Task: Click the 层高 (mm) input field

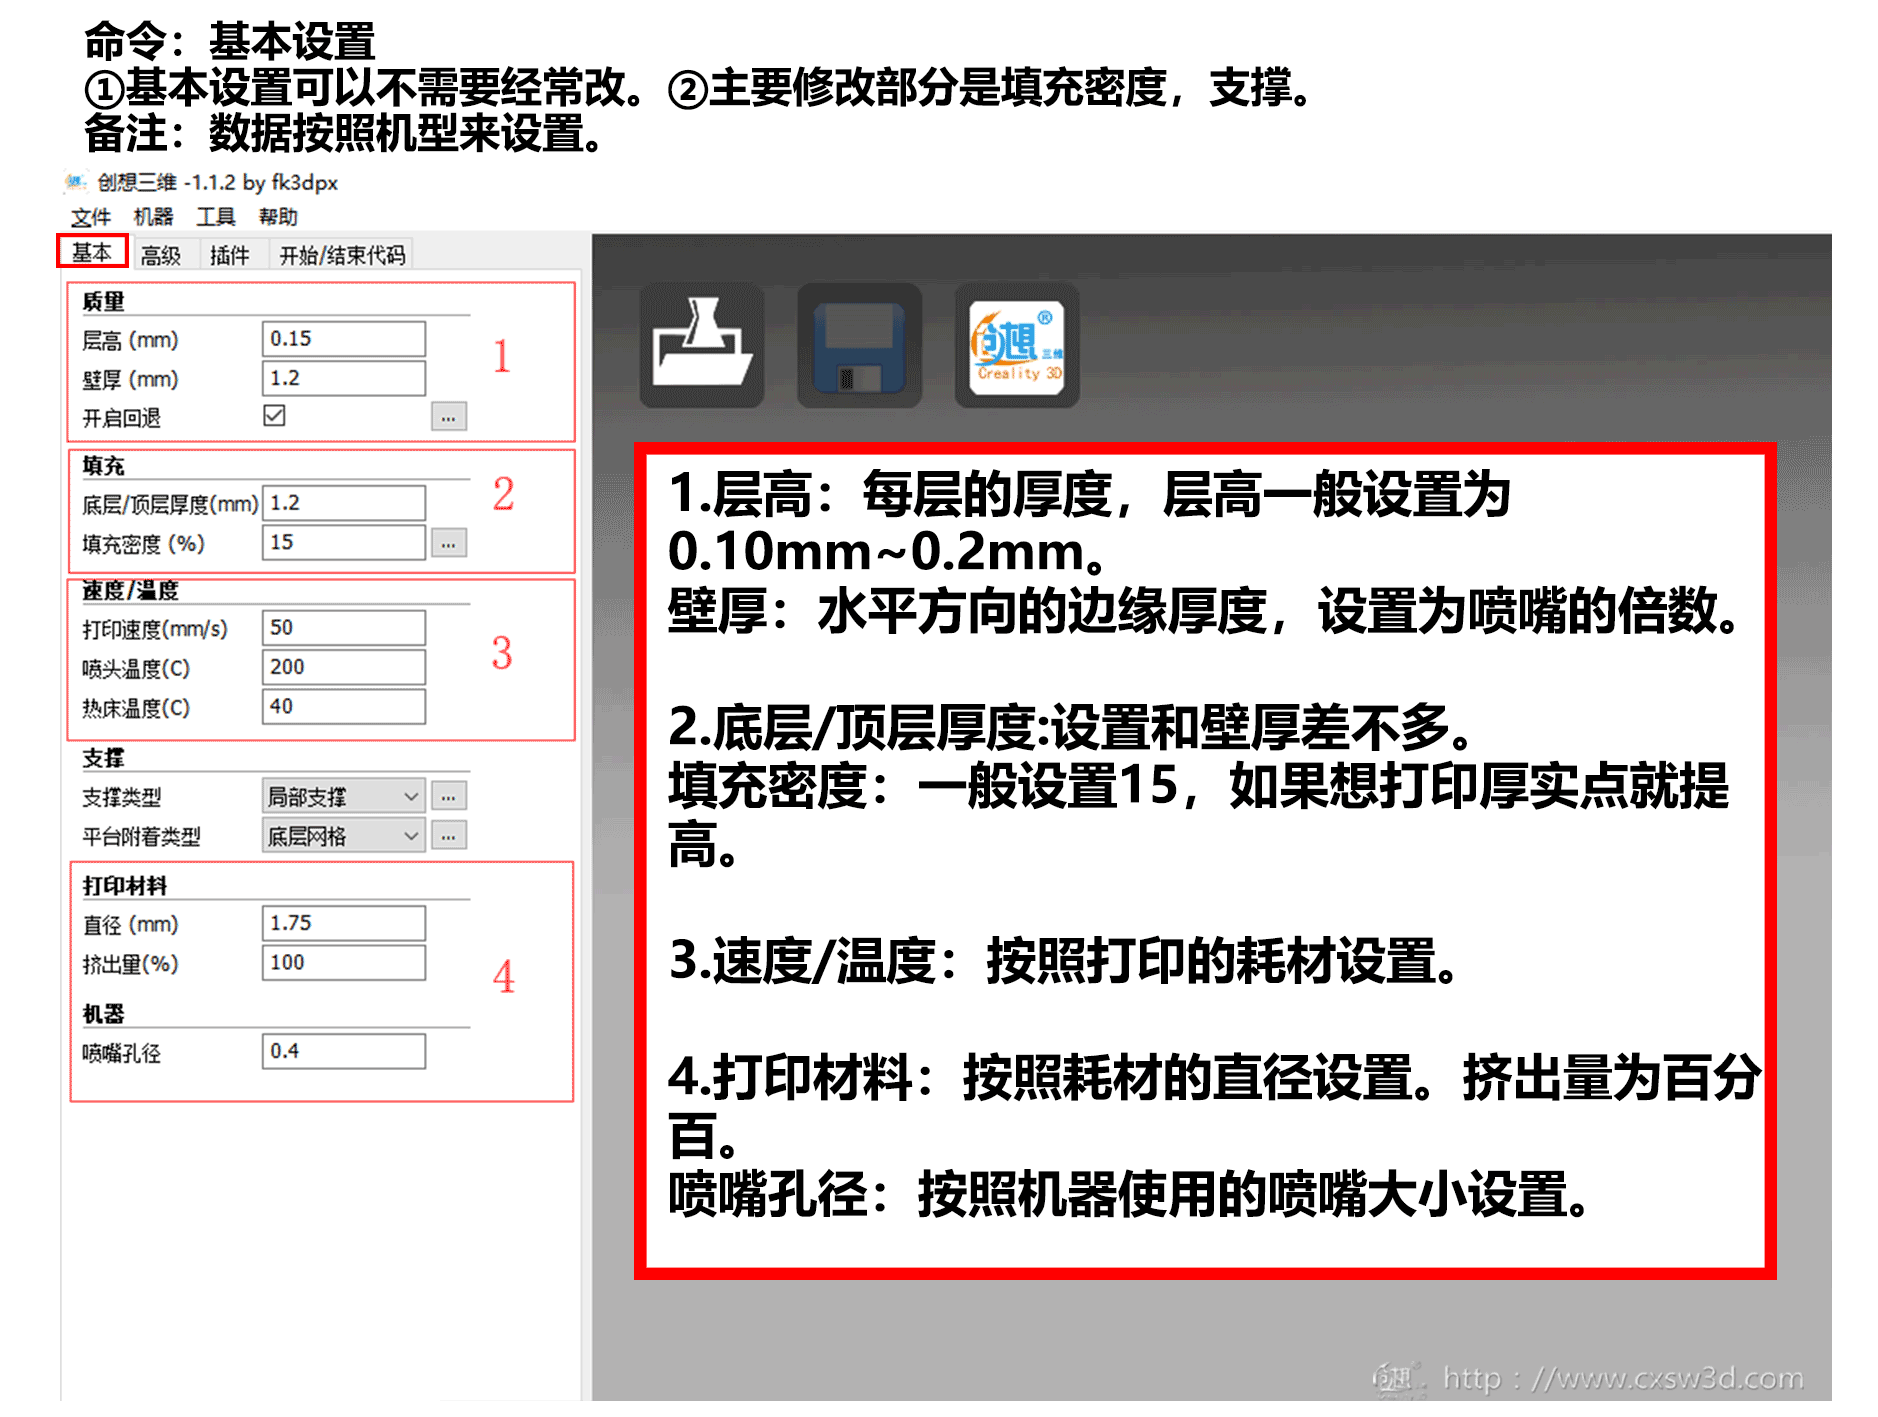Action: [x=344, y=339]
